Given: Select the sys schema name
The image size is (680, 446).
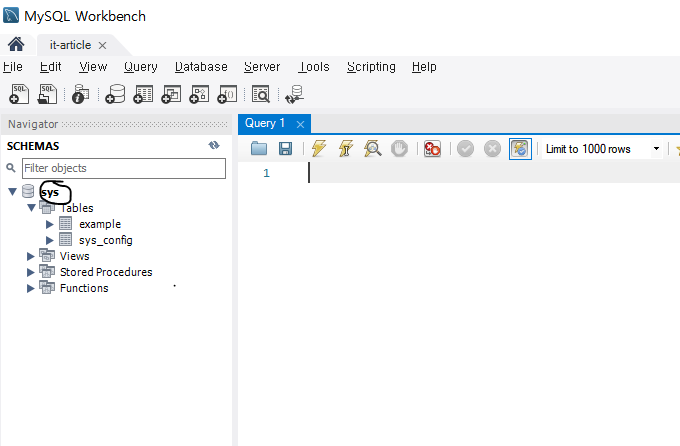Looking at the screenshot, I should pos(50,192).
